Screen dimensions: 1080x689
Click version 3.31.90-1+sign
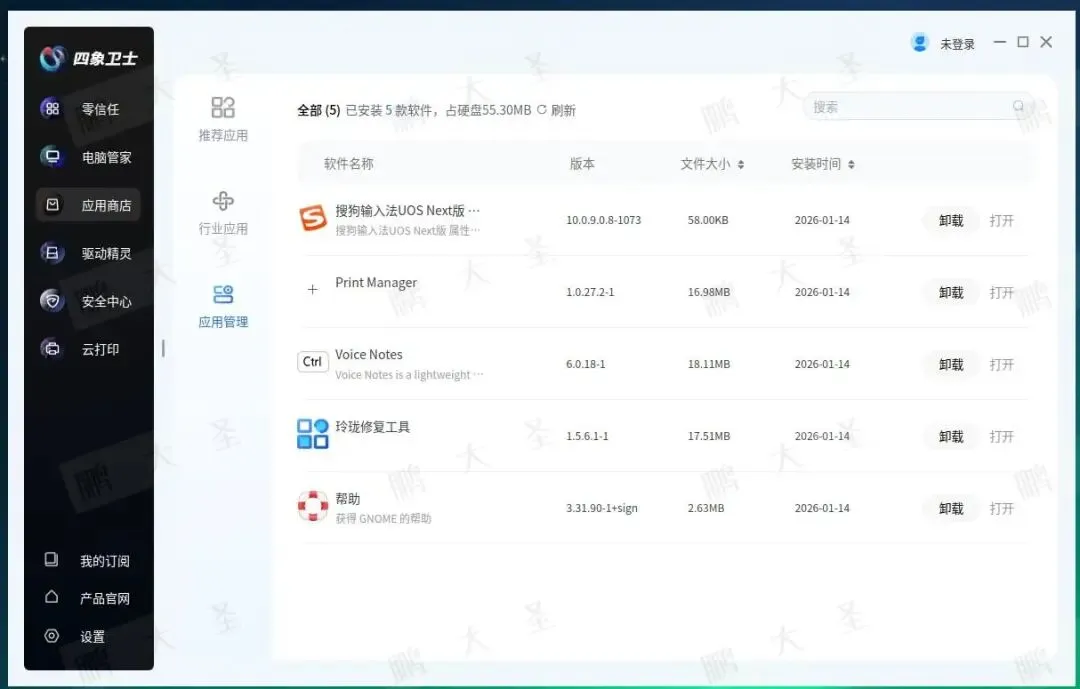602,508
